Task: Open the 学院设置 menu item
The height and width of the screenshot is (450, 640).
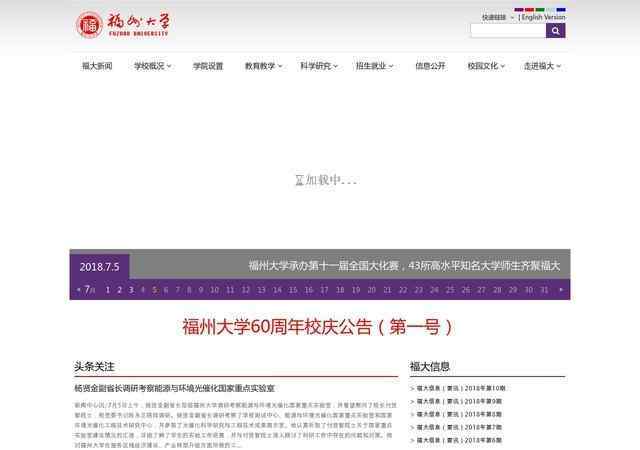Action: coord(208,66)
